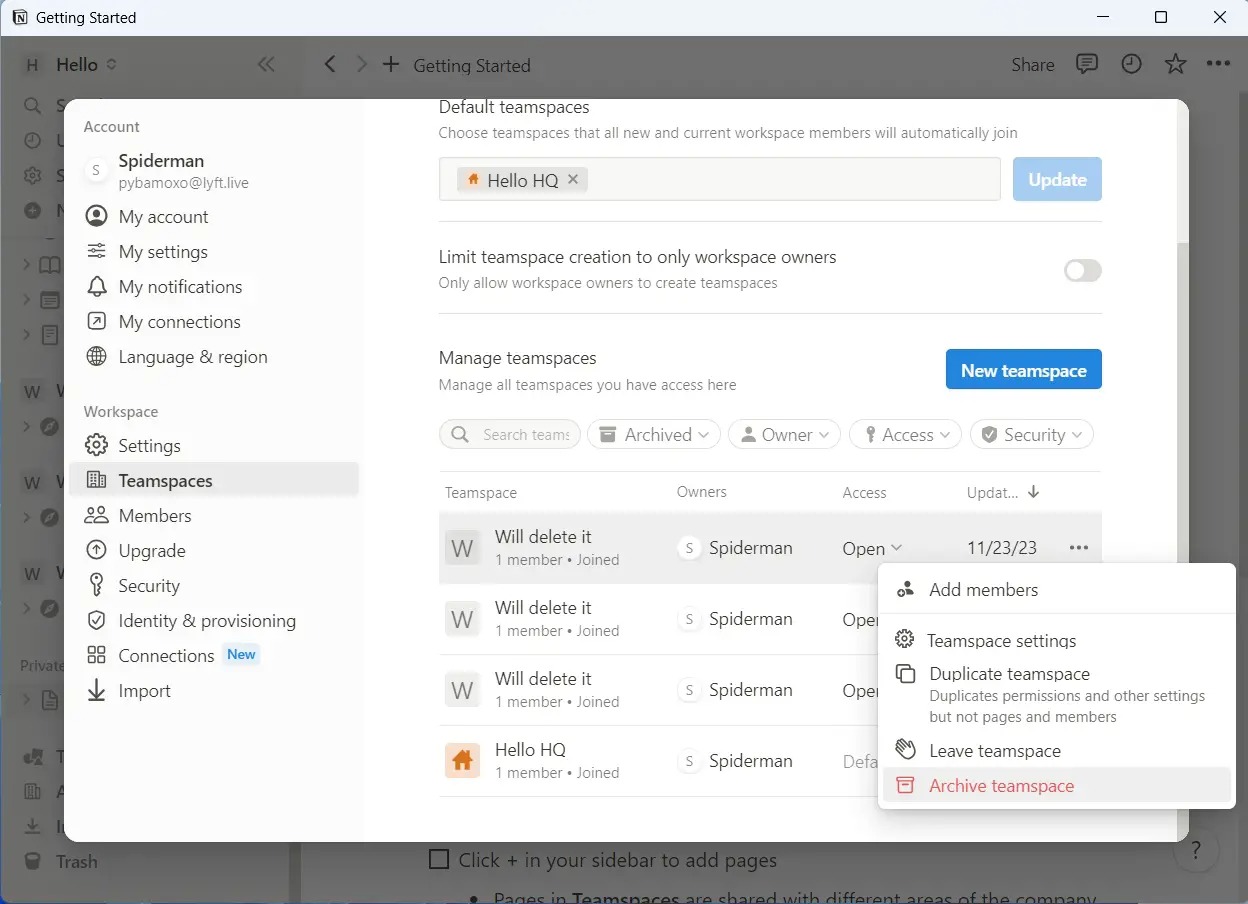1248x904 pixels.
Task: Star the Getting Started page
Action: (x=1175, y=64)
